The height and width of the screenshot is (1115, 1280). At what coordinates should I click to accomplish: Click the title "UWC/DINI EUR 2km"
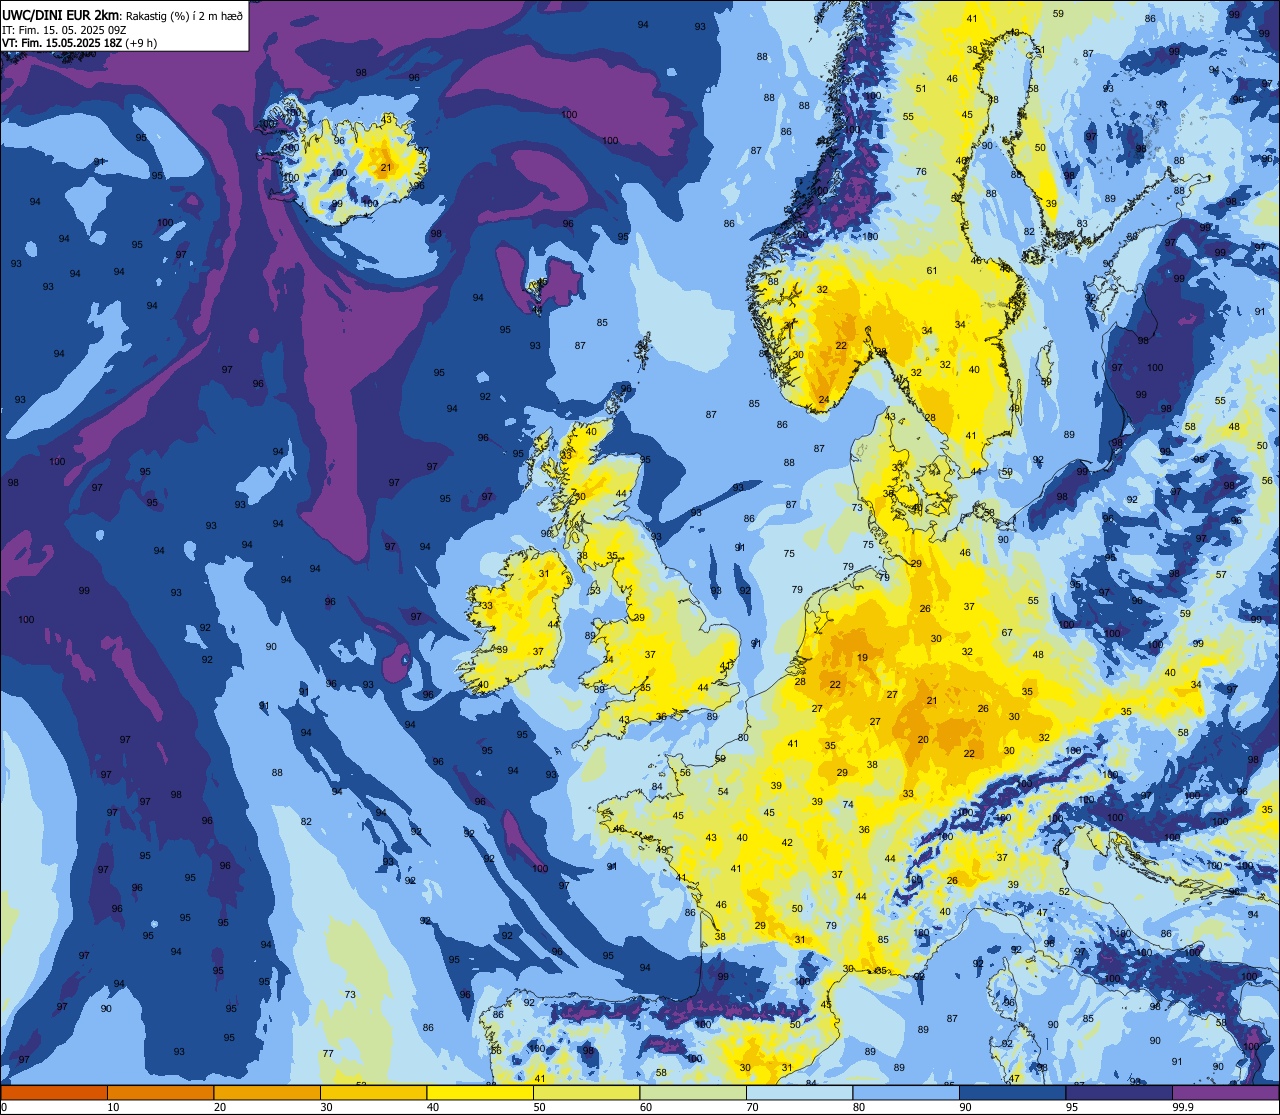pos(62,14)
